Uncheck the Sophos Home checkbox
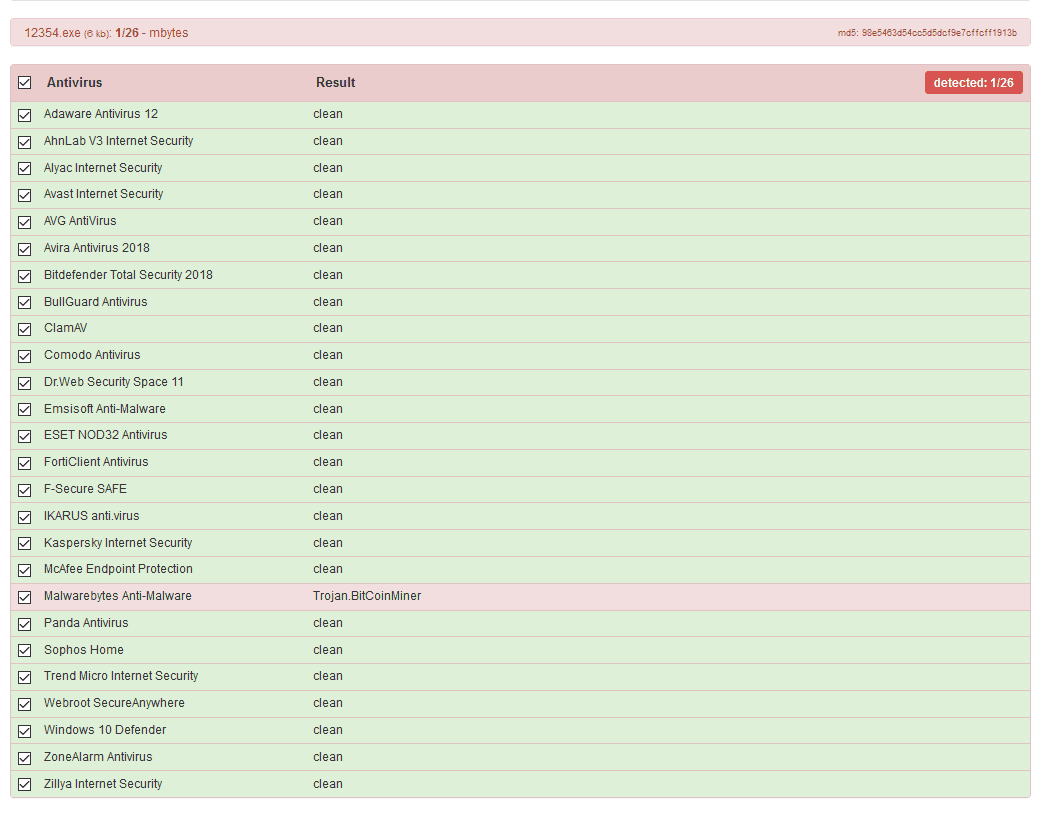This screenshot has width=1052, height=818. 25,651
